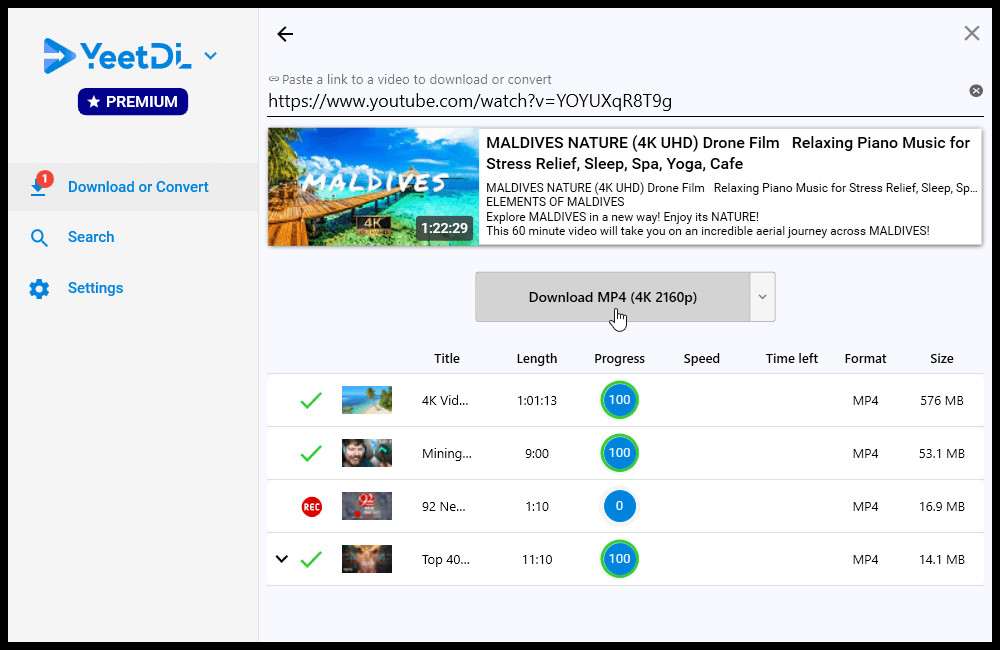Expand the Top 40... row chevron
Image resolution: width=1000 pixels, height=650 pixels.
[281, 559]
